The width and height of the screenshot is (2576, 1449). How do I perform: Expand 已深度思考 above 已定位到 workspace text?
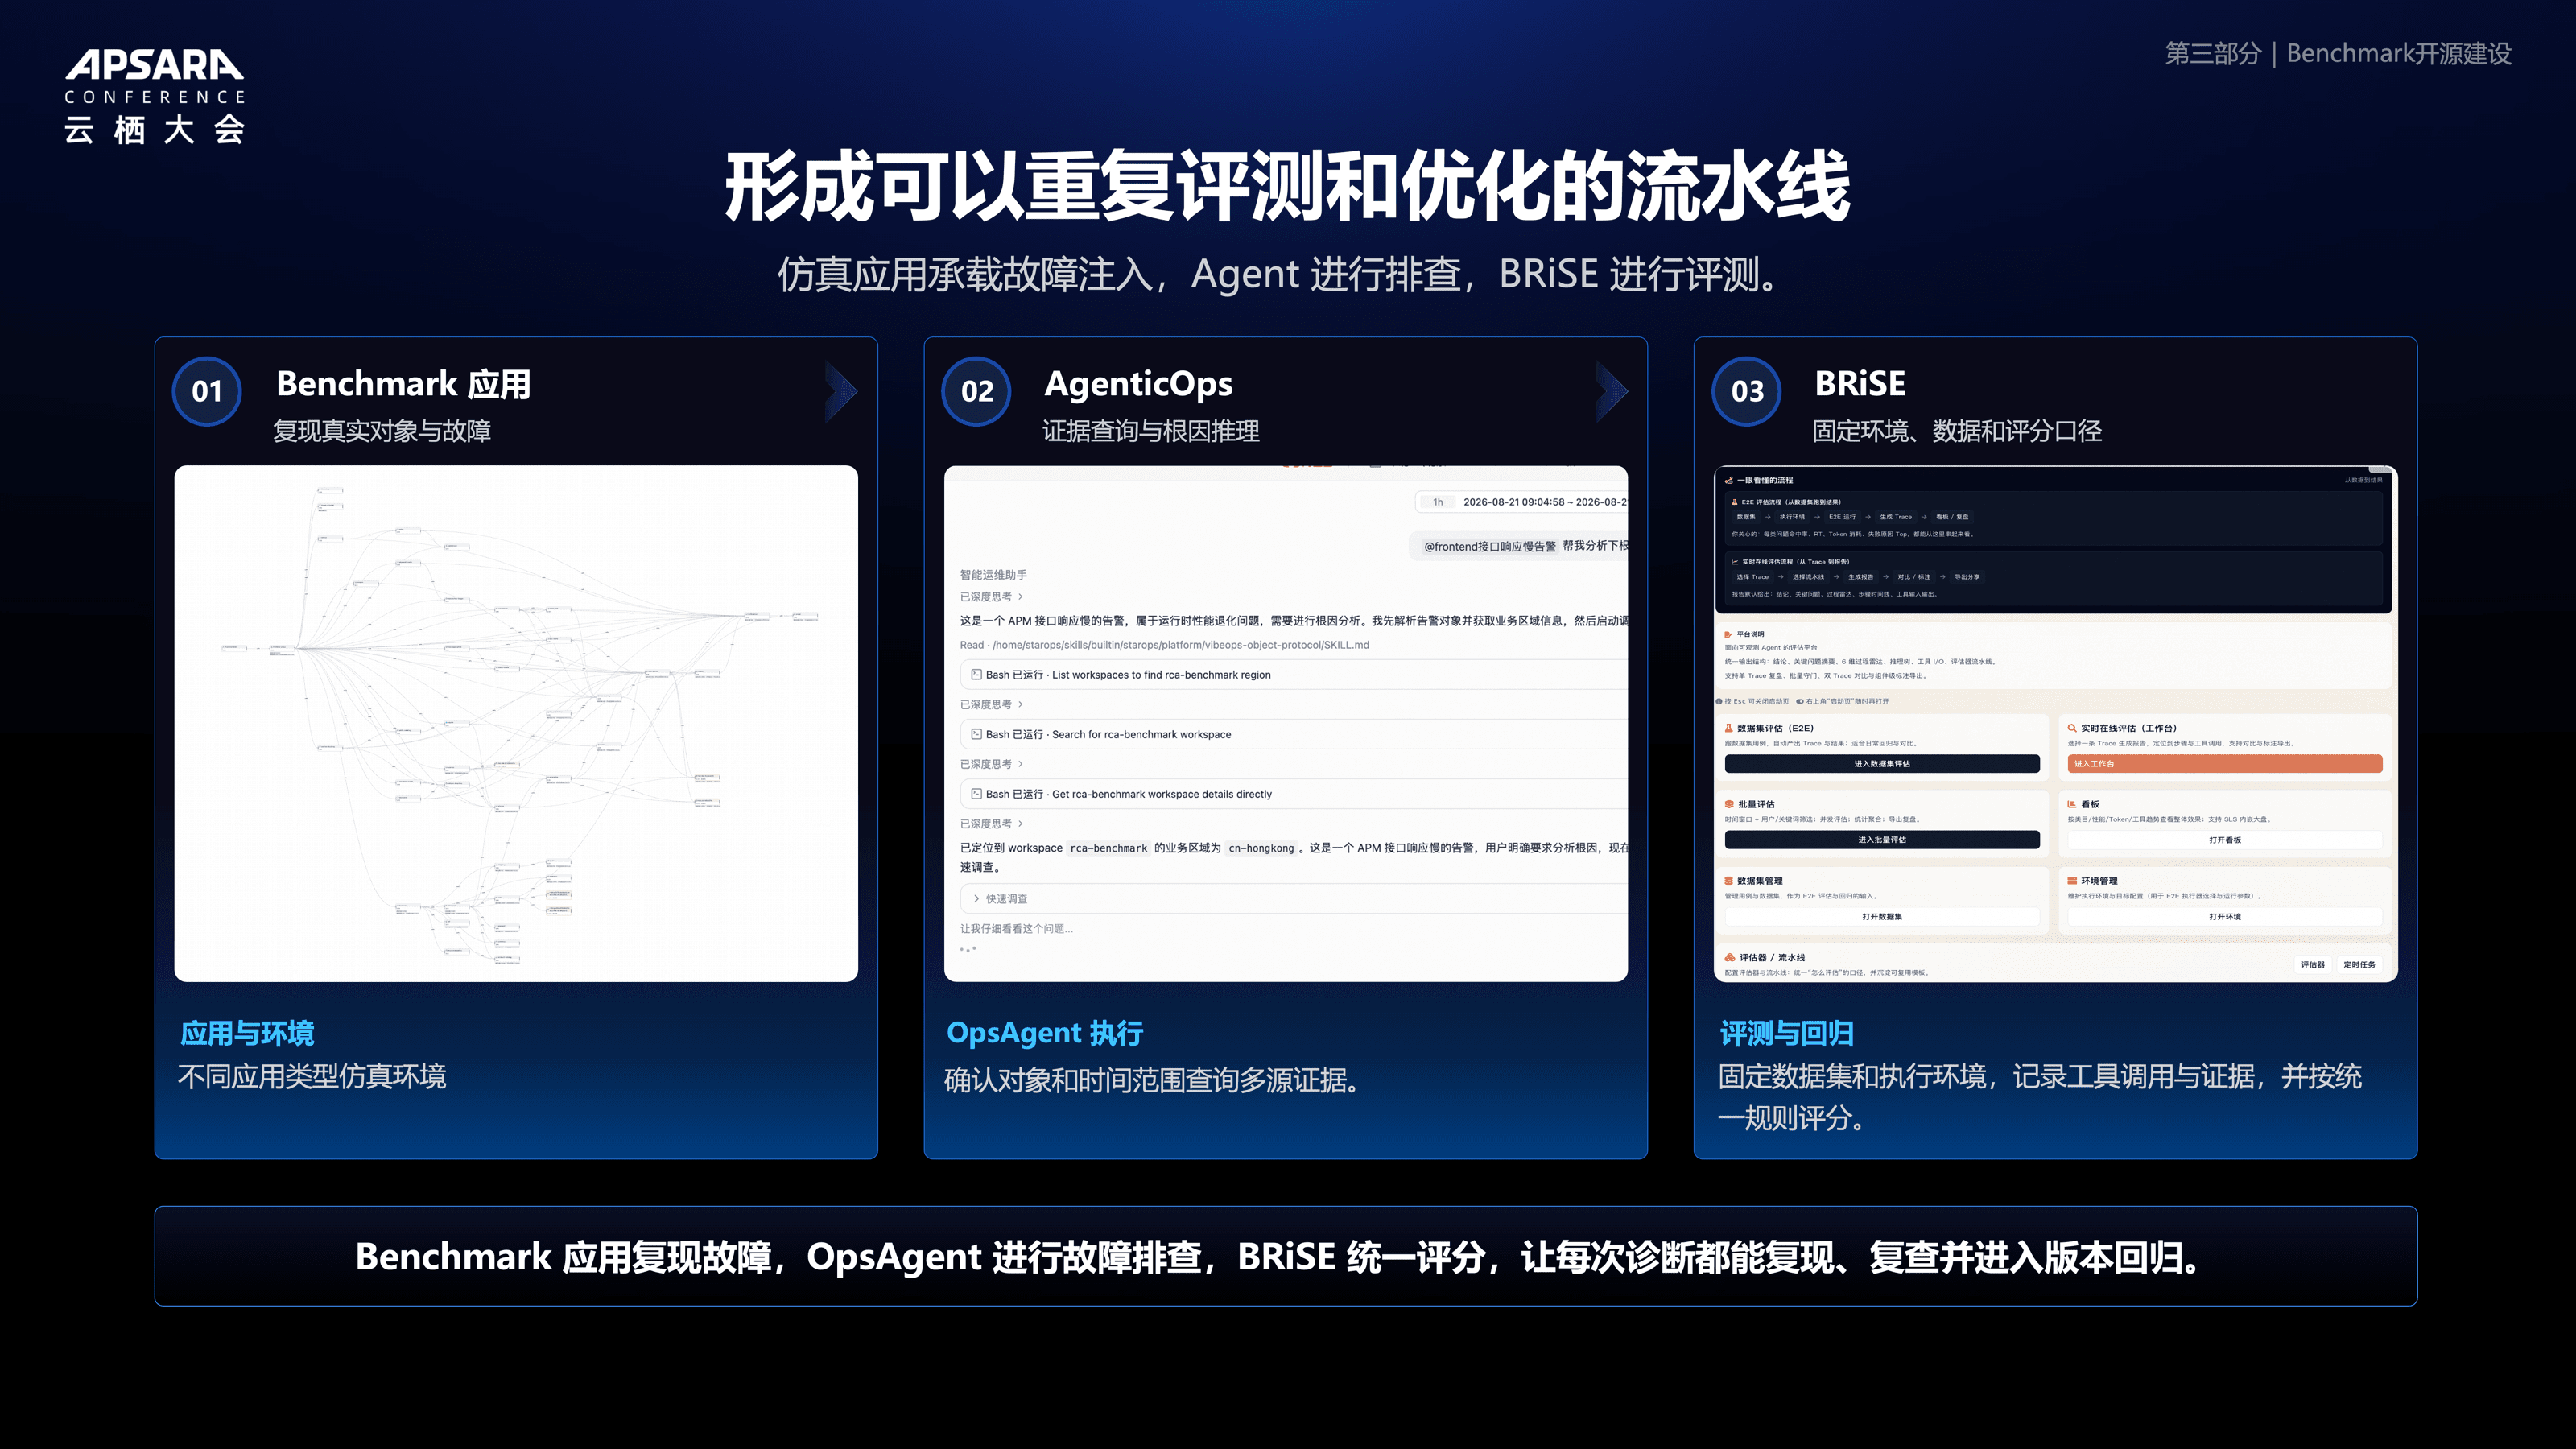click(x=991, y=824)
